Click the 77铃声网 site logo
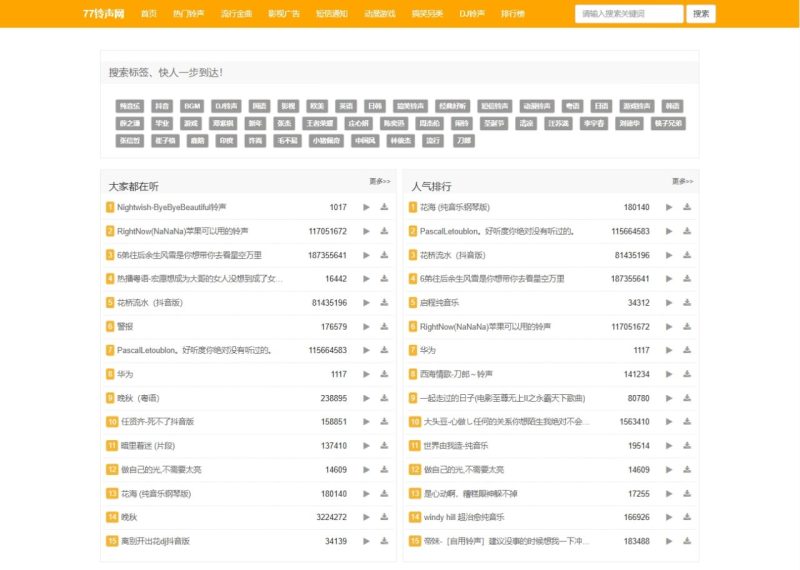 [x=103, y=14]
